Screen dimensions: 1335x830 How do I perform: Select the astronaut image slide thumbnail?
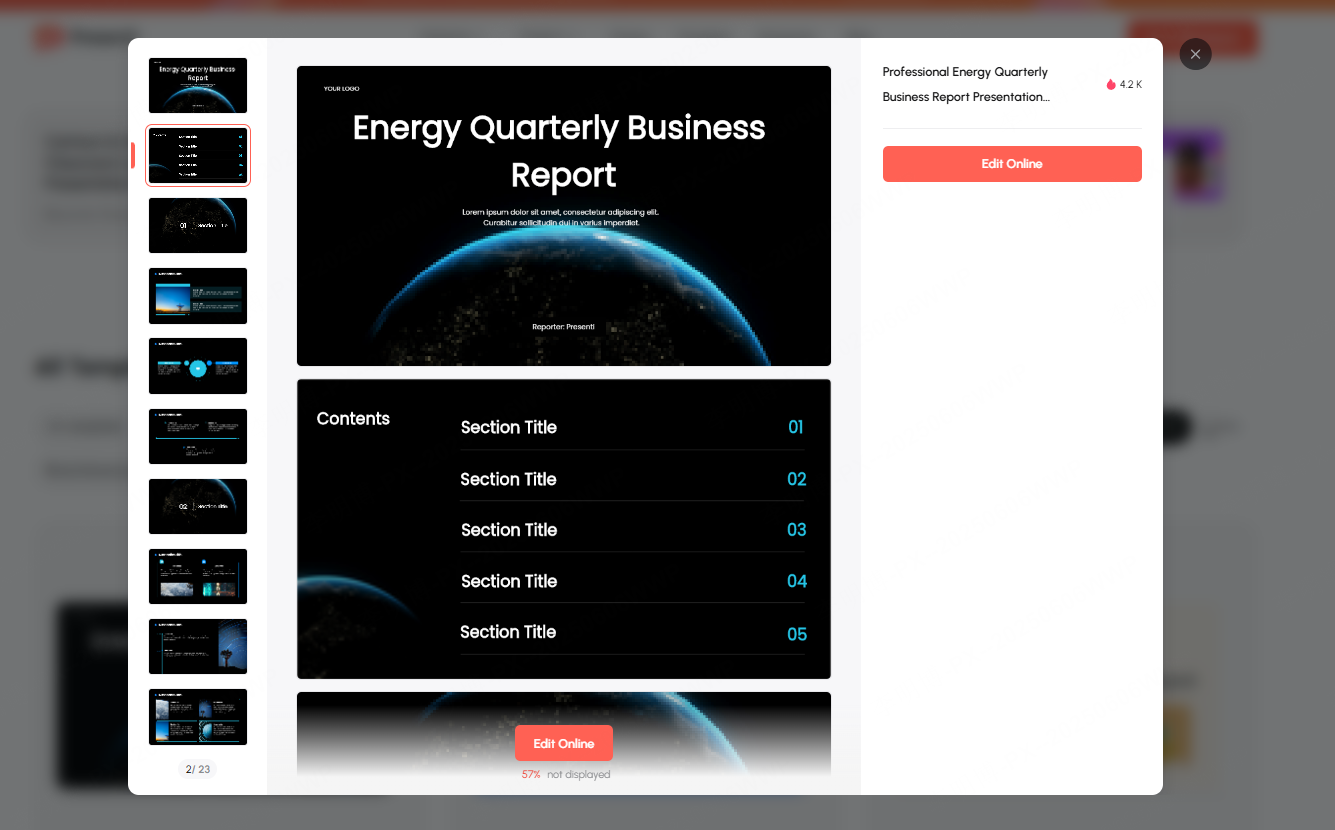tap(197, 646)
